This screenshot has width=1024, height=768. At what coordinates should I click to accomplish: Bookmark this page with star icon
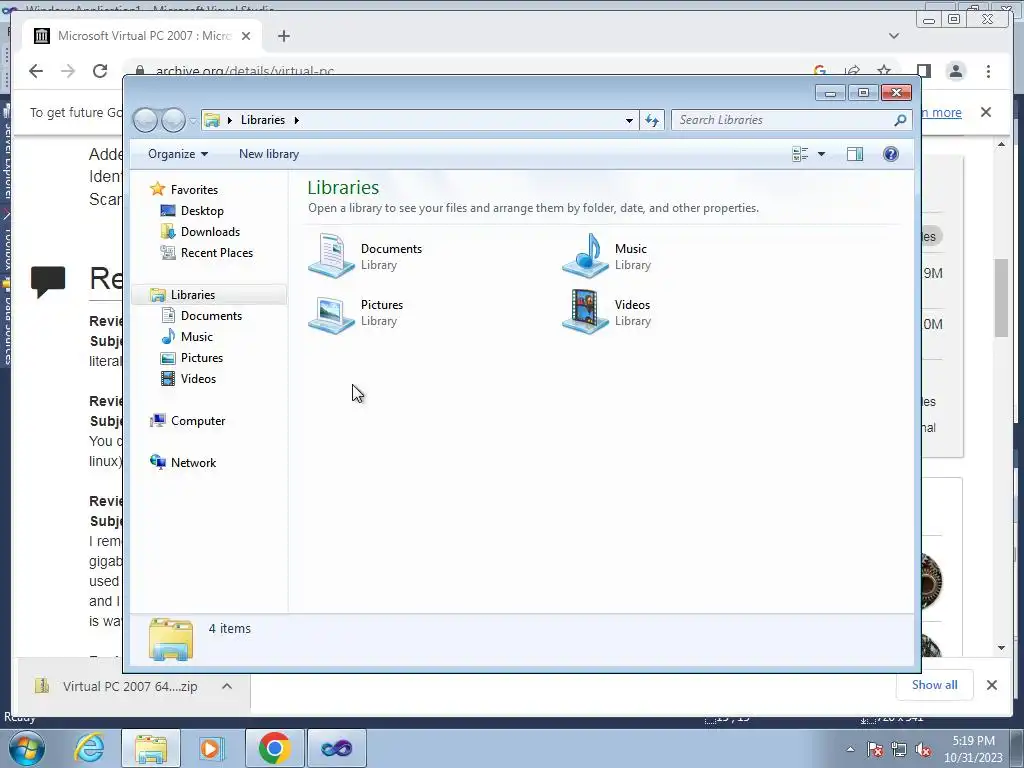[x=884, y=70]
